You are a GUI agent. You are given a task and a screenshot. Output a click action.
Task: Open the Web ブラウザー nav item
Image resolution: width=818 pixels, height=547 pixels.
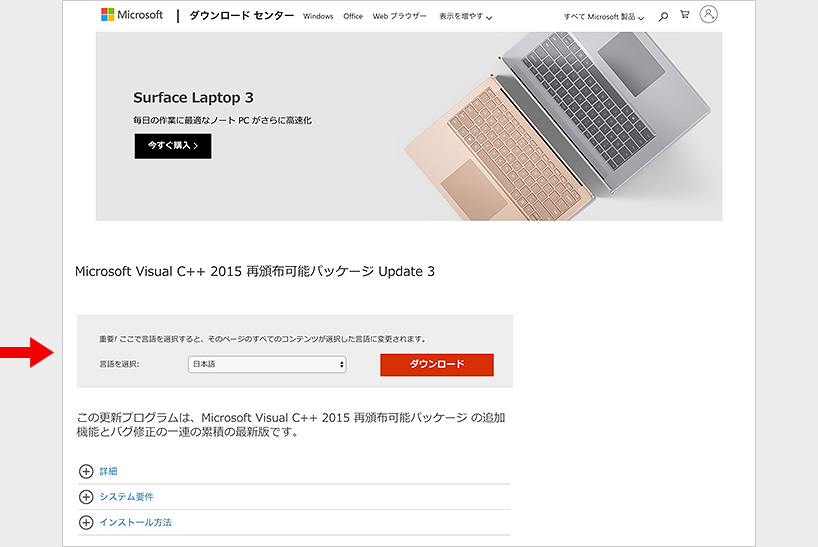(399, 16)
